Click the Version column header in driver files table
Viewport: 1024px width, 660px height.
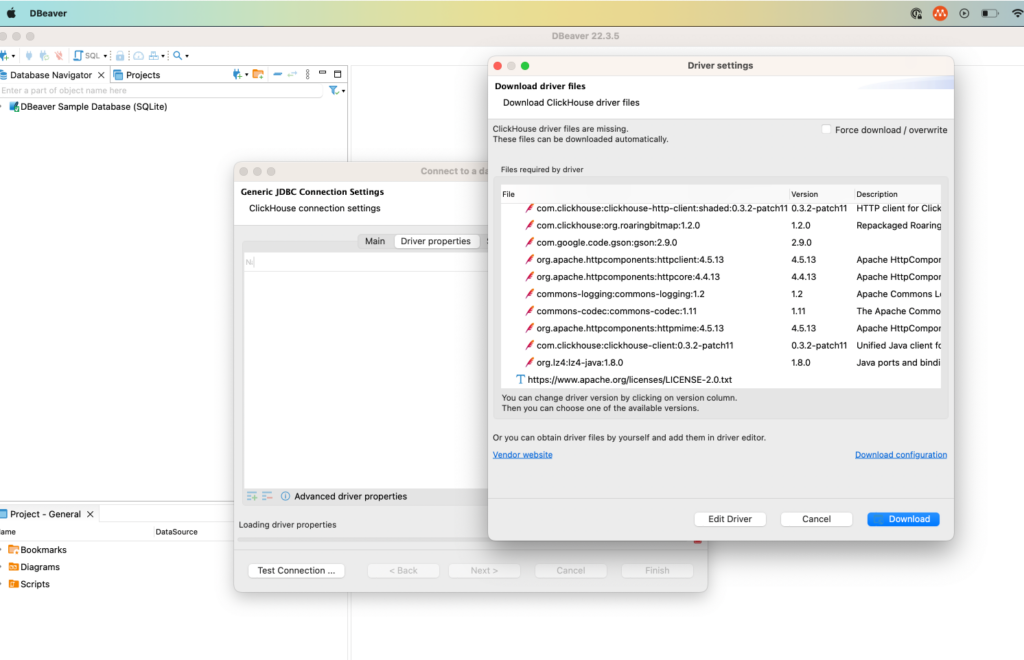point(821,195)
